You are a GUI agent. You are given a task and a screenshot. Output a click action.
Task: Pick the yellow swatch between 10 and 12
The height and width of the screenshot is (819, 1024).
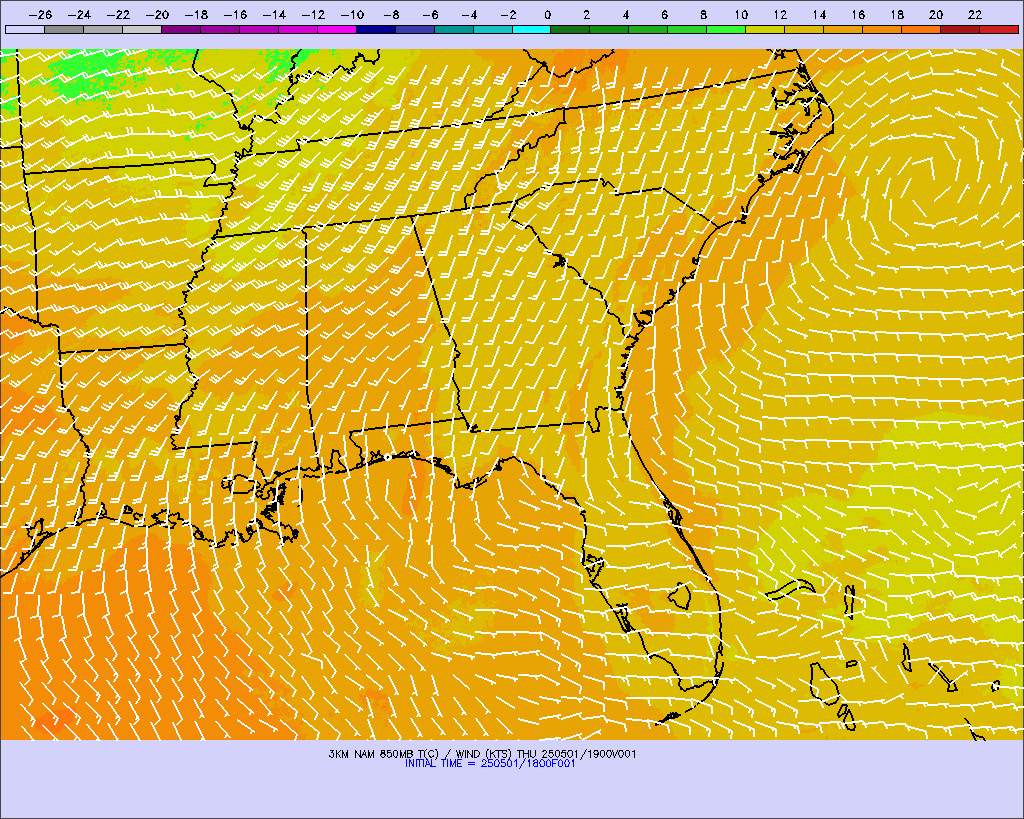[765, 29]
